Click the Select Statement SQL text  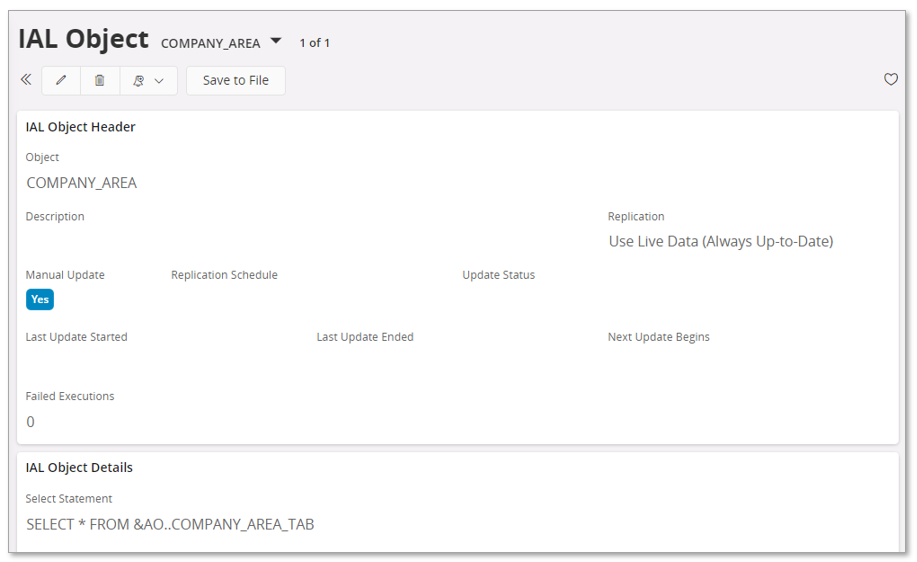[170, 524]
